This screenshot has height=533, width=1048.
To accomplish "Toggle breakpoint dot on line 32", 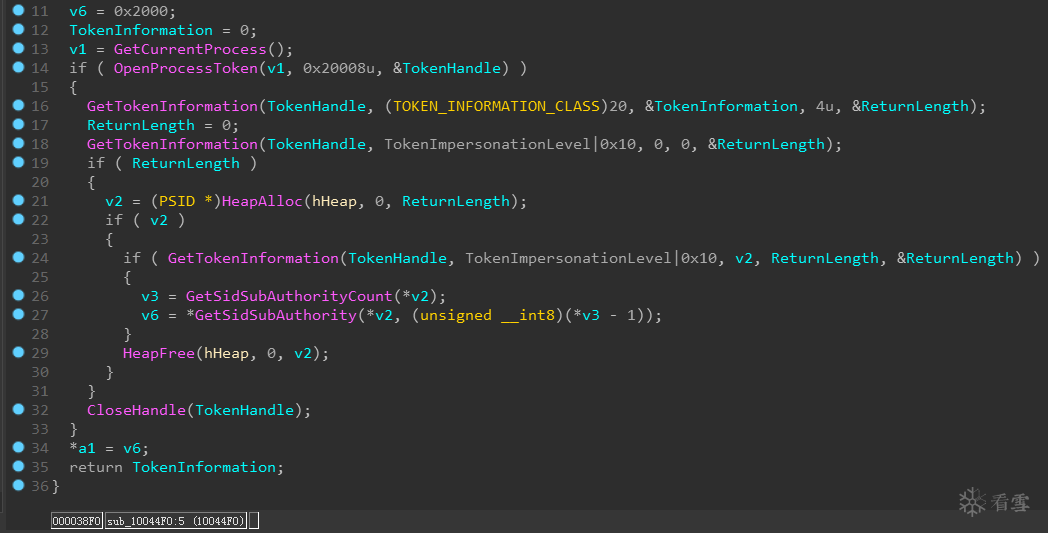I will coord(19,409).
